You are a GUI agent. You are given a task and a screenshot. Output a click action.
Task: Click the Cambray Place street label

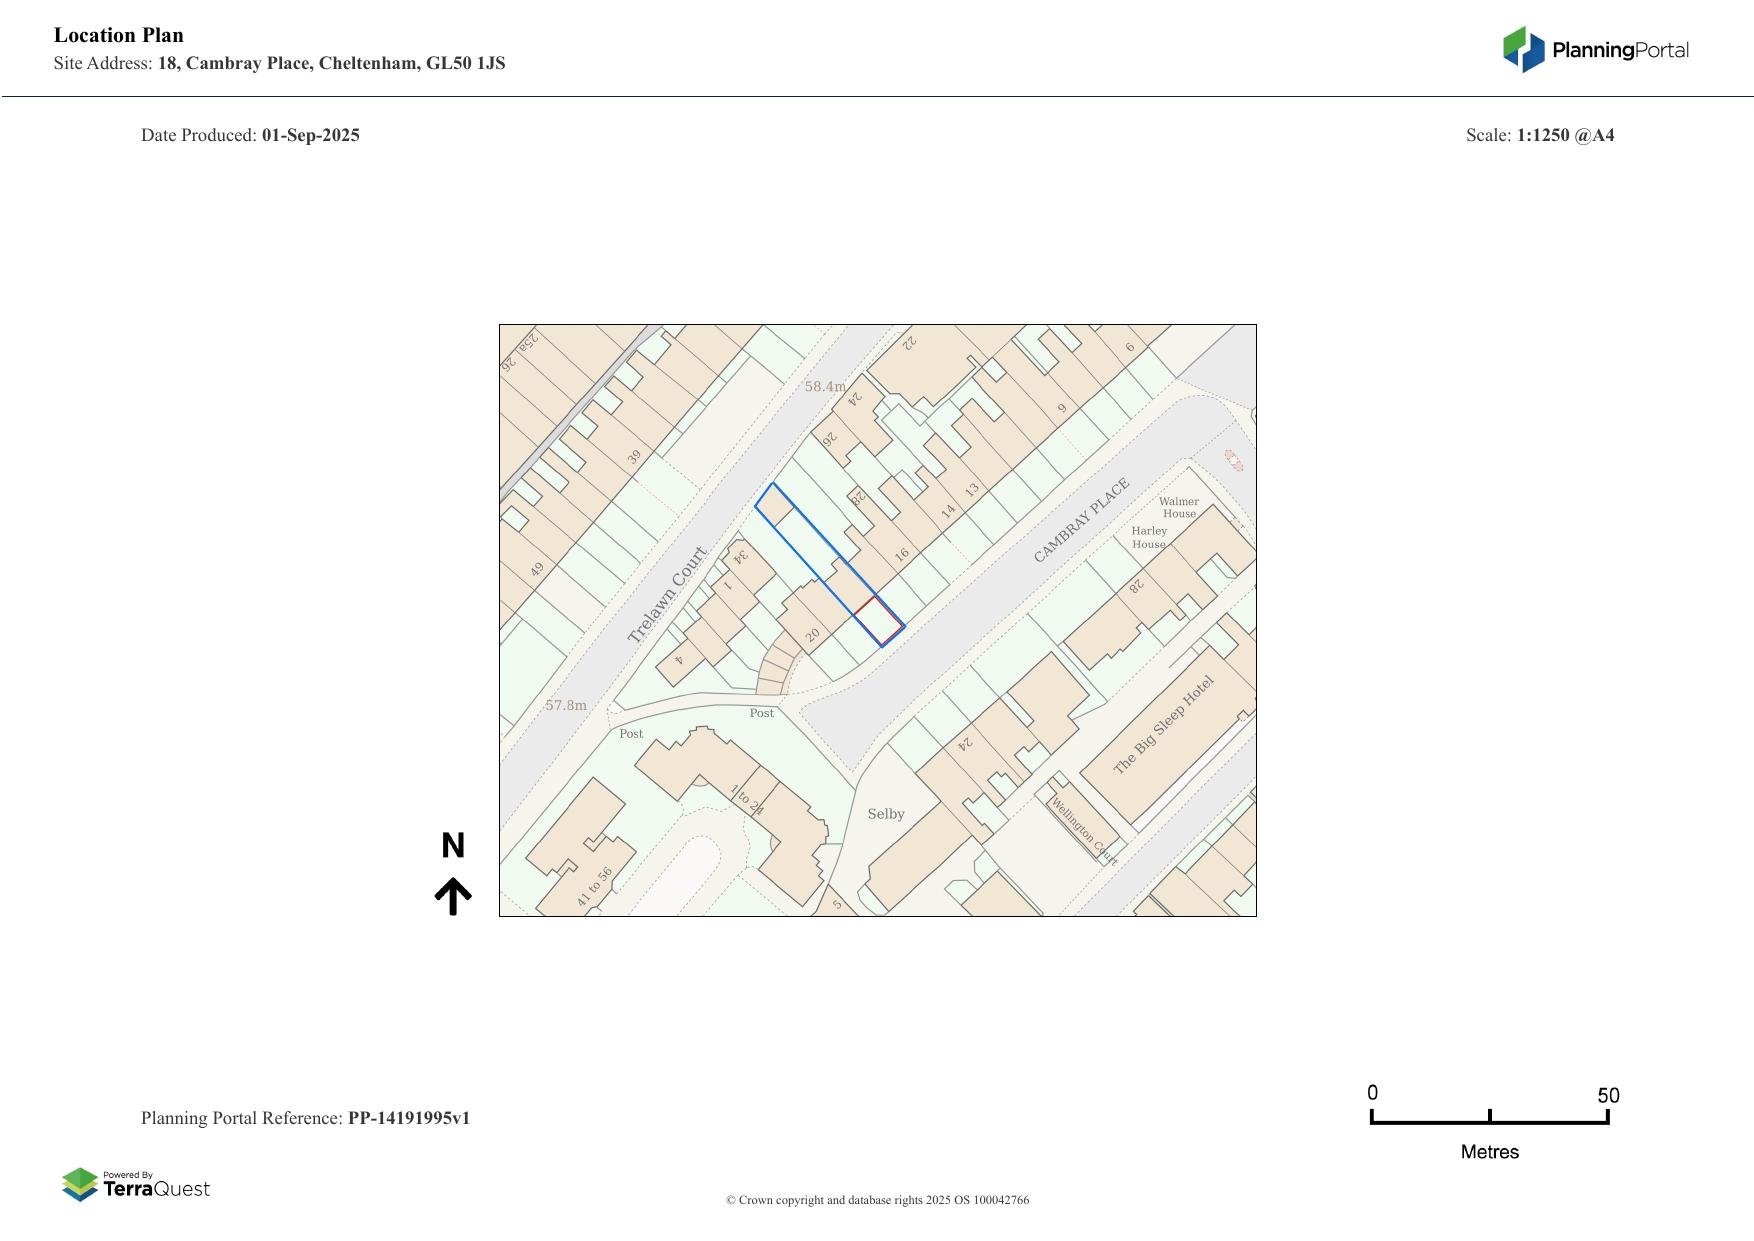tap(1081, 520)
